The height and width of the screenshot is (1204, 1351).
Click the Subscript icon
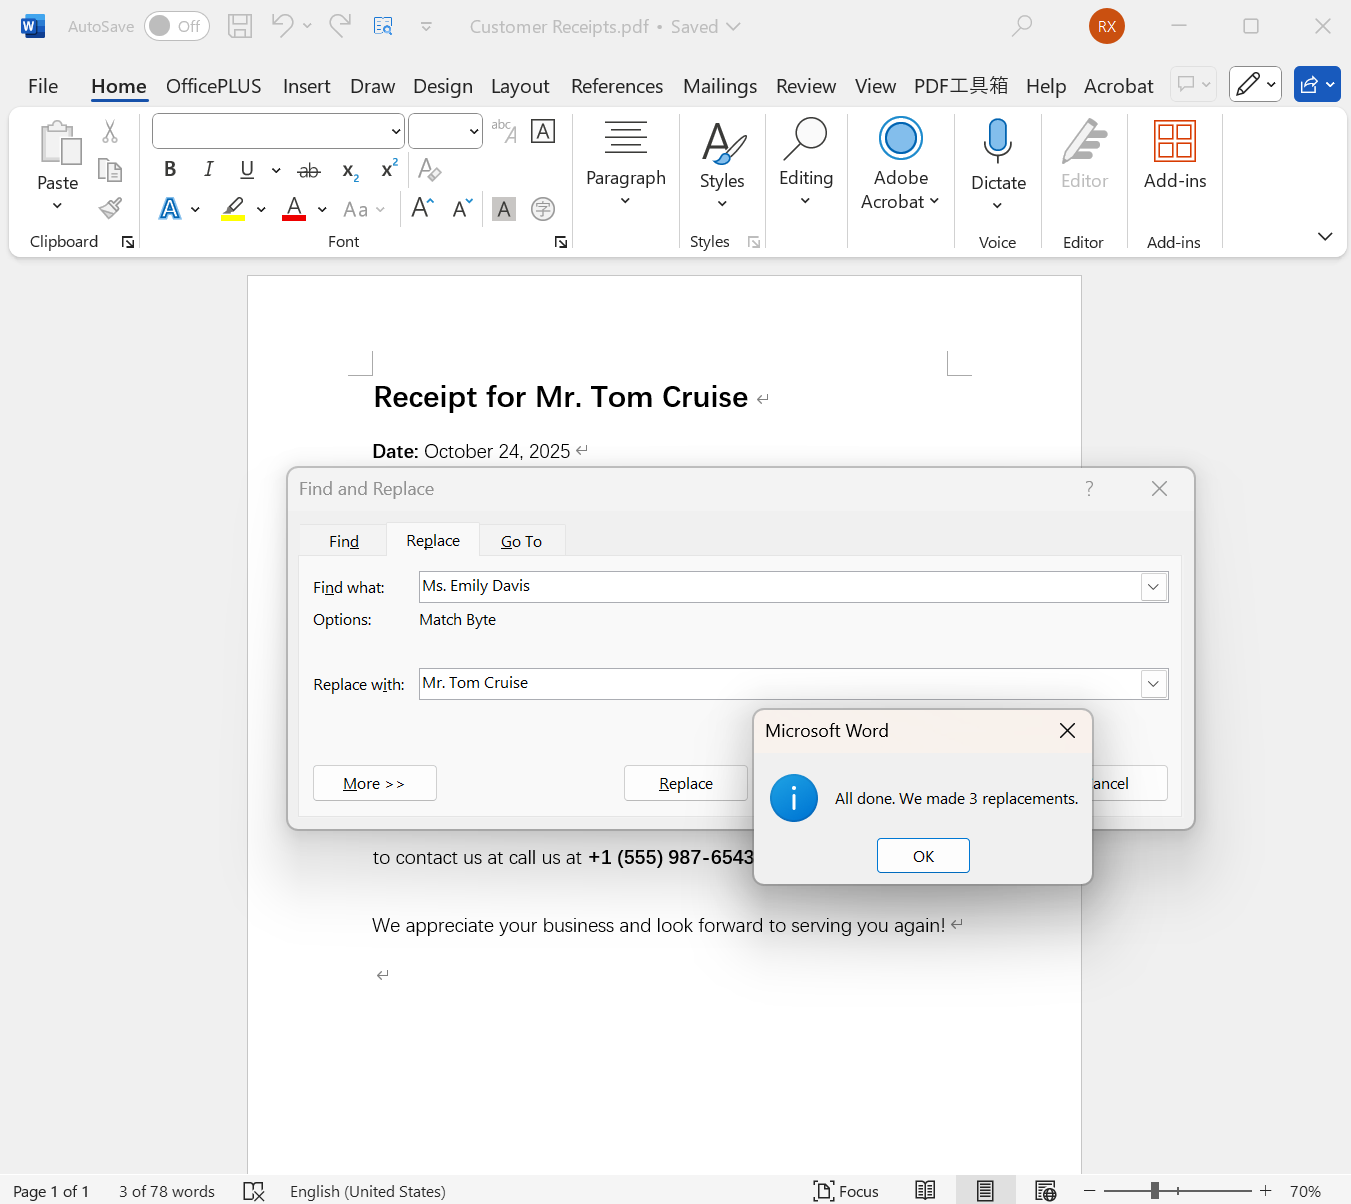[x=350, y=171]
